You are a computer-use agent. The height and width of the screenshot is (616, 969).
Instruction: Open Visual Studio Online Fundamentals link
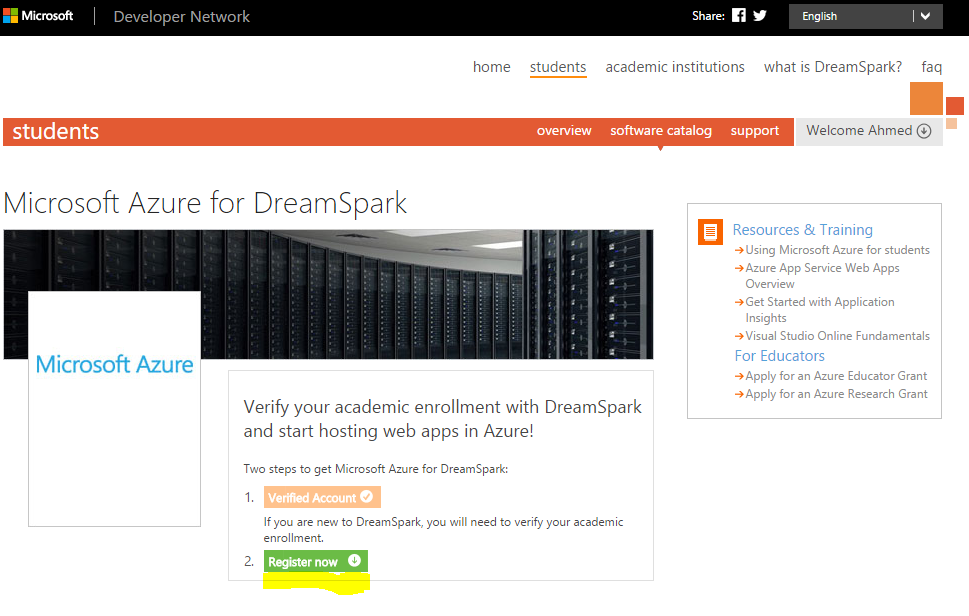837,336
